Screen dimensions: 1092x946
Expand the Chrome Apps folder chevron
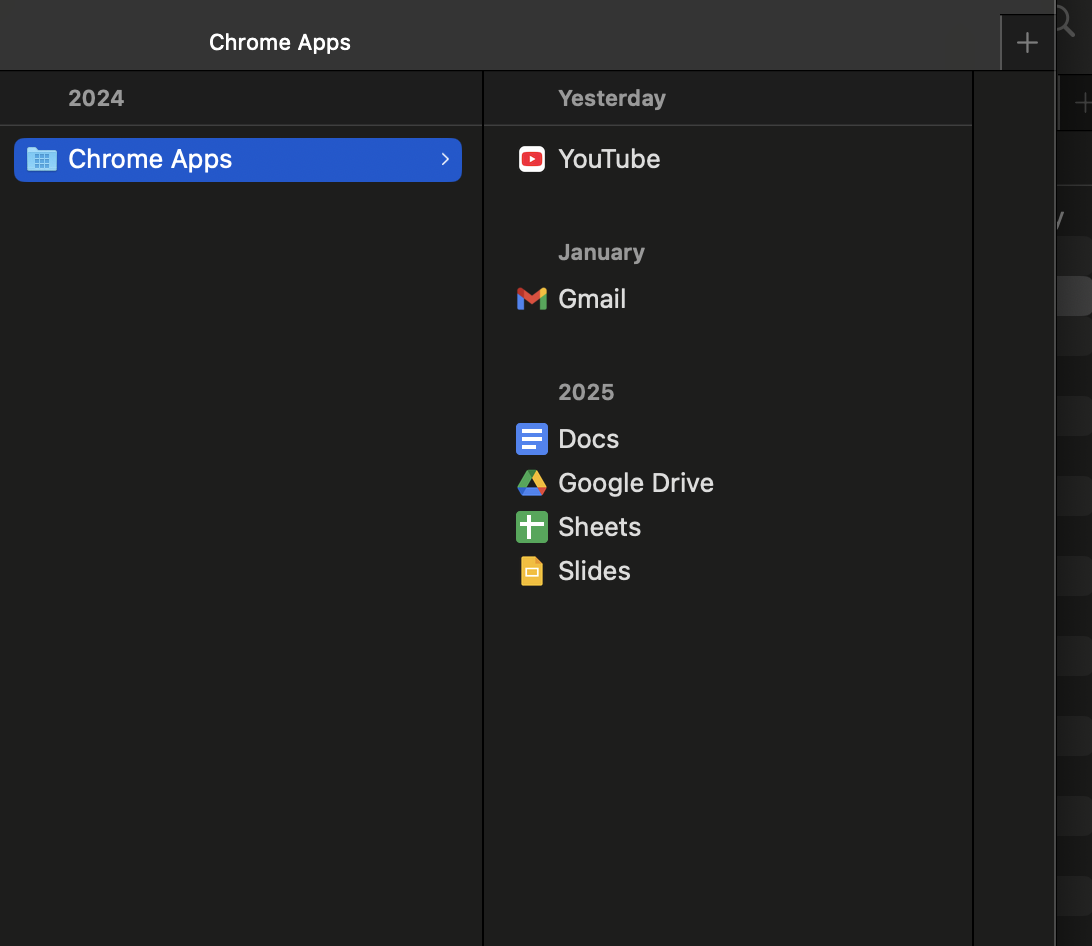[x=445, y=160]
